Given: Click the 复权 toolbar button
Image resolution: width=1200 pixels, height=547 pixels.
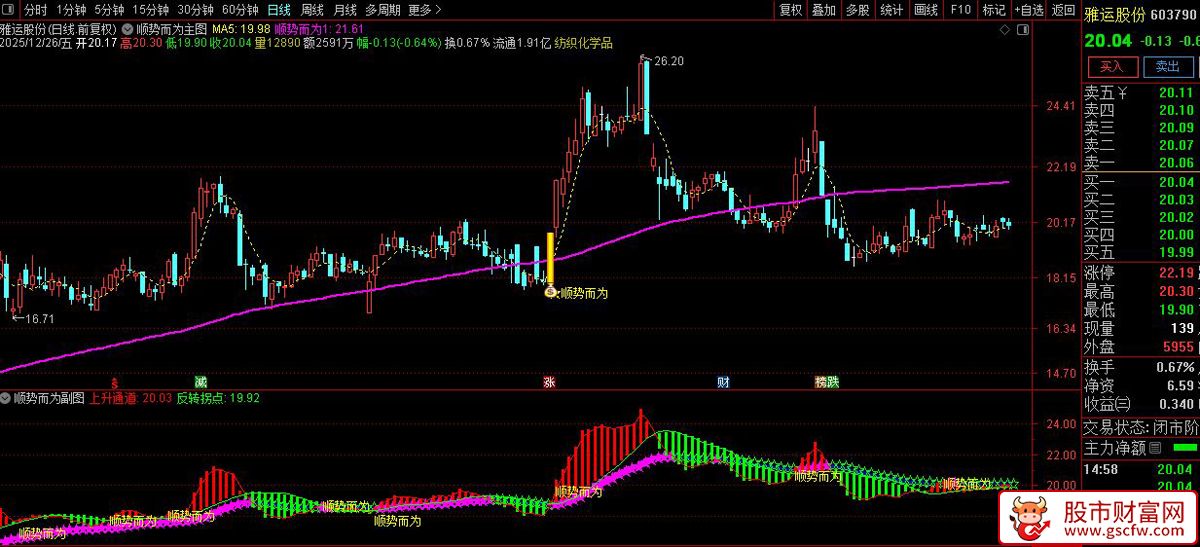Looking at the screenshot, I should pos(790,10).
